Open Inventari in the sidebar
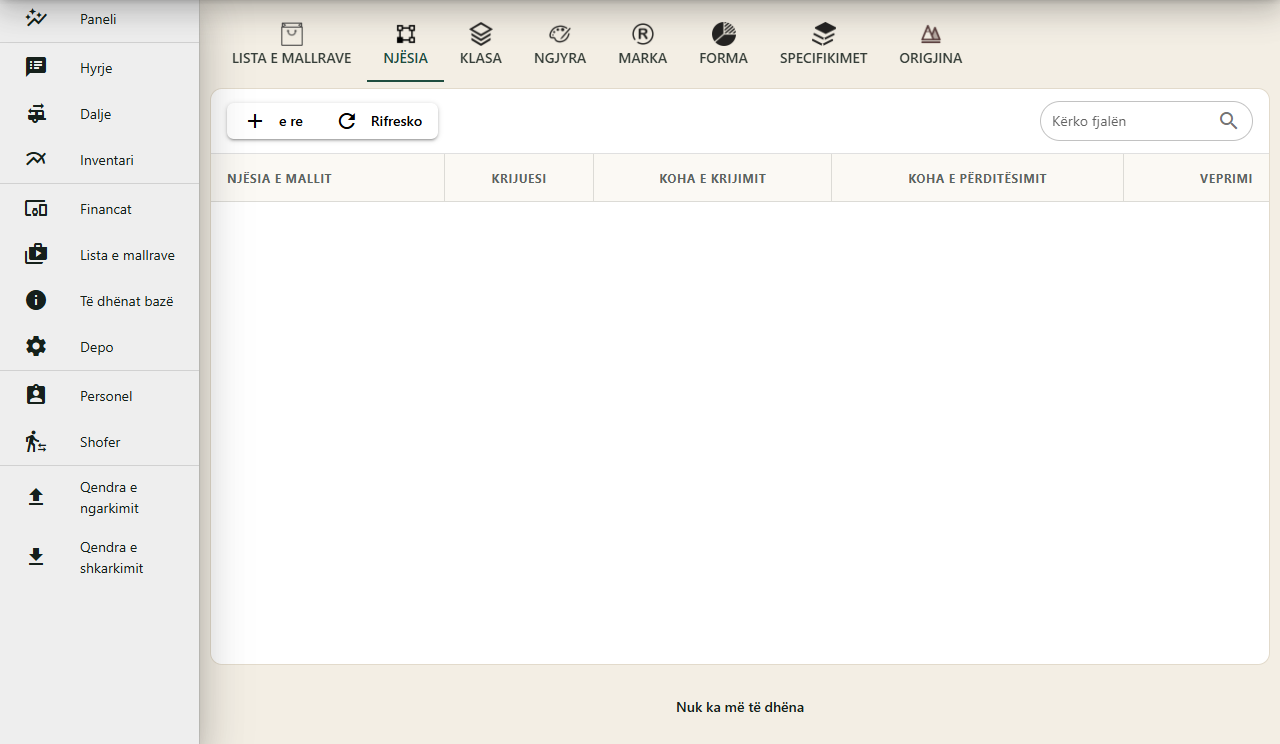 pos(99,160)
